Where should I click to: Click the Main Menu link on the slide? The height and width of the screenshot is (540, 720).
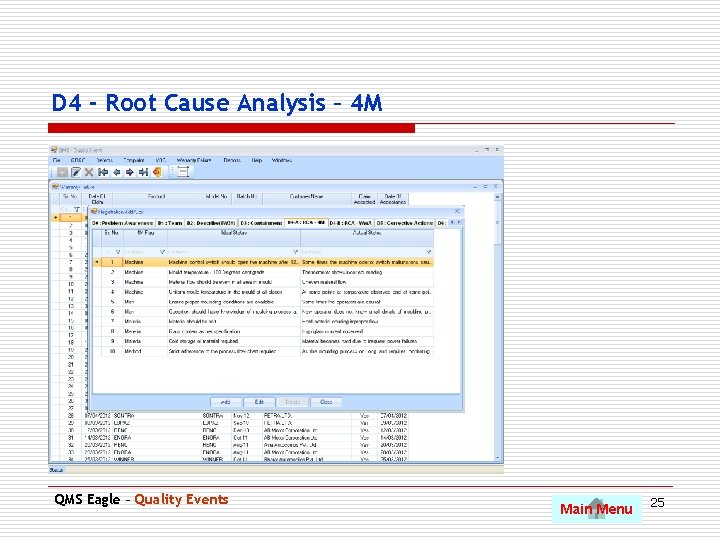[x=596, y=509]
